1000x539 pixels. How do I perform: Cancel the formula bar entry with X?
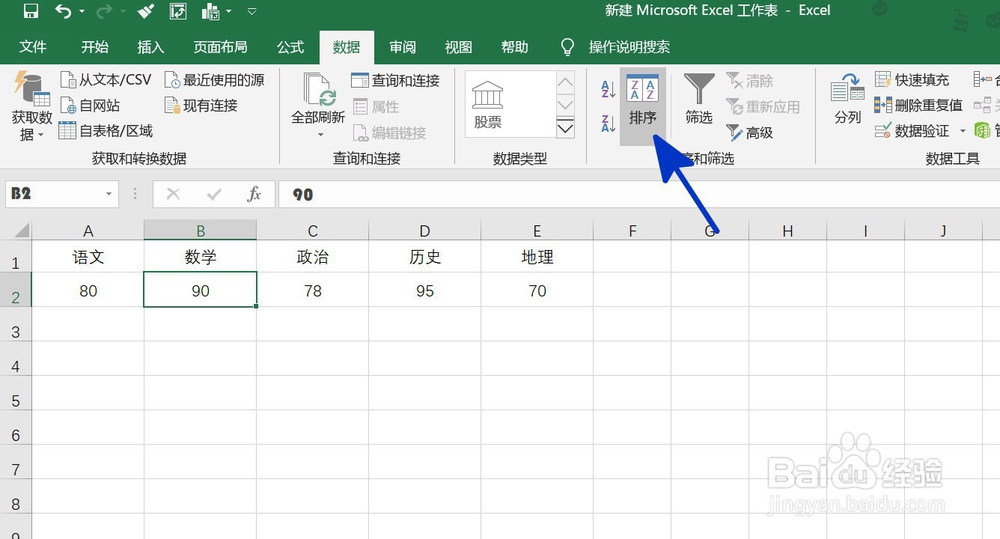(x=173, y=194)
